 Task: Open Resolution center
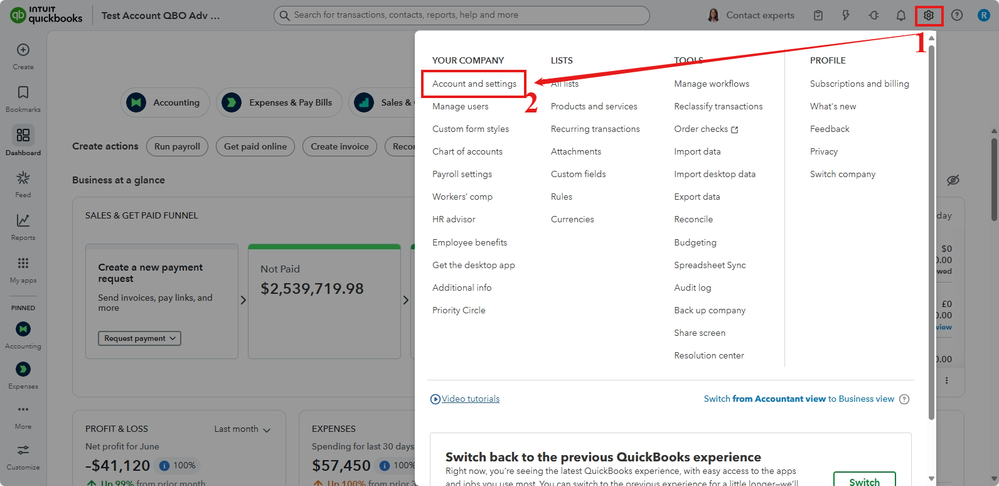point(709,355)
